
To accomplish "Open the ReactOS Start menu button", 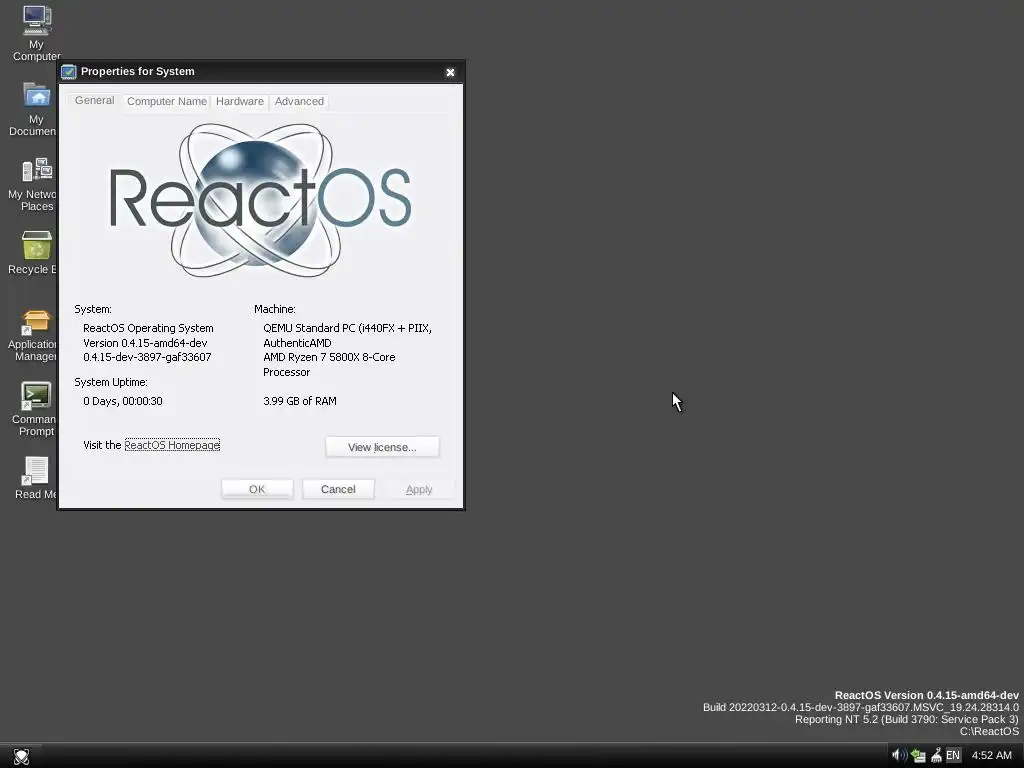I will pos(22,756).
